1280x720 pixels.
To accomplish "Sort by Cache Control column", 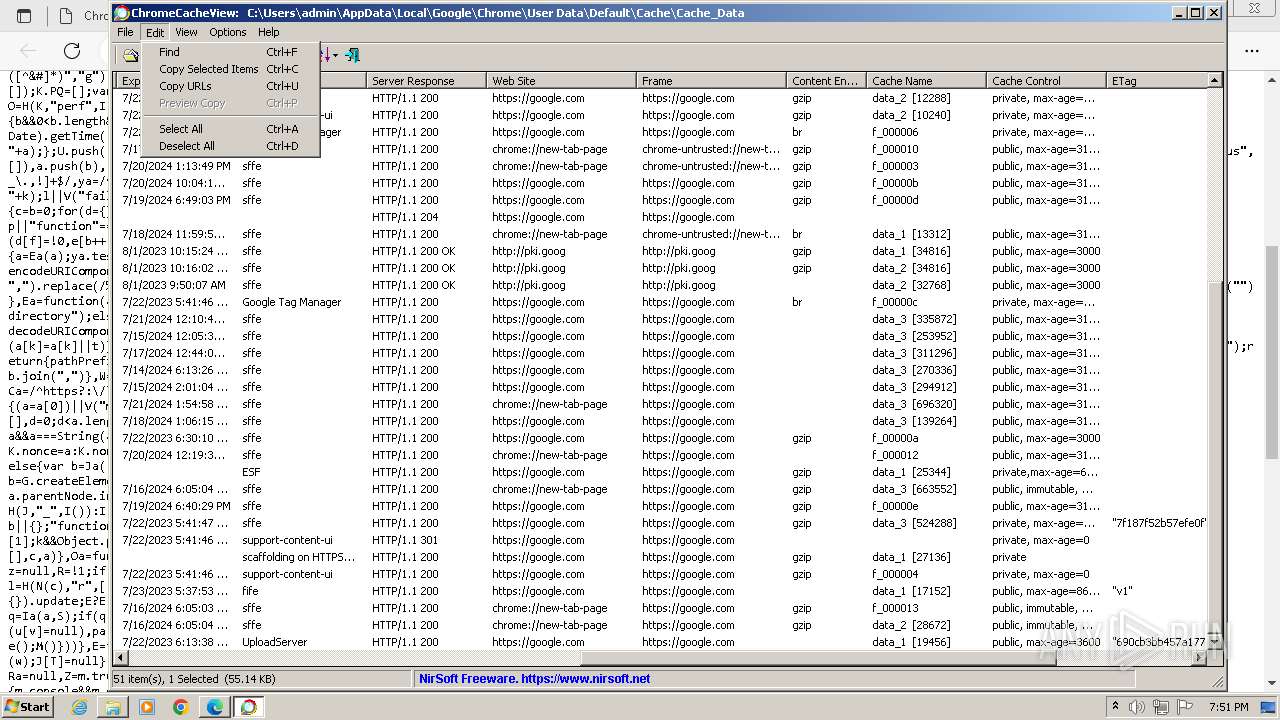I will click(1046, 81).
